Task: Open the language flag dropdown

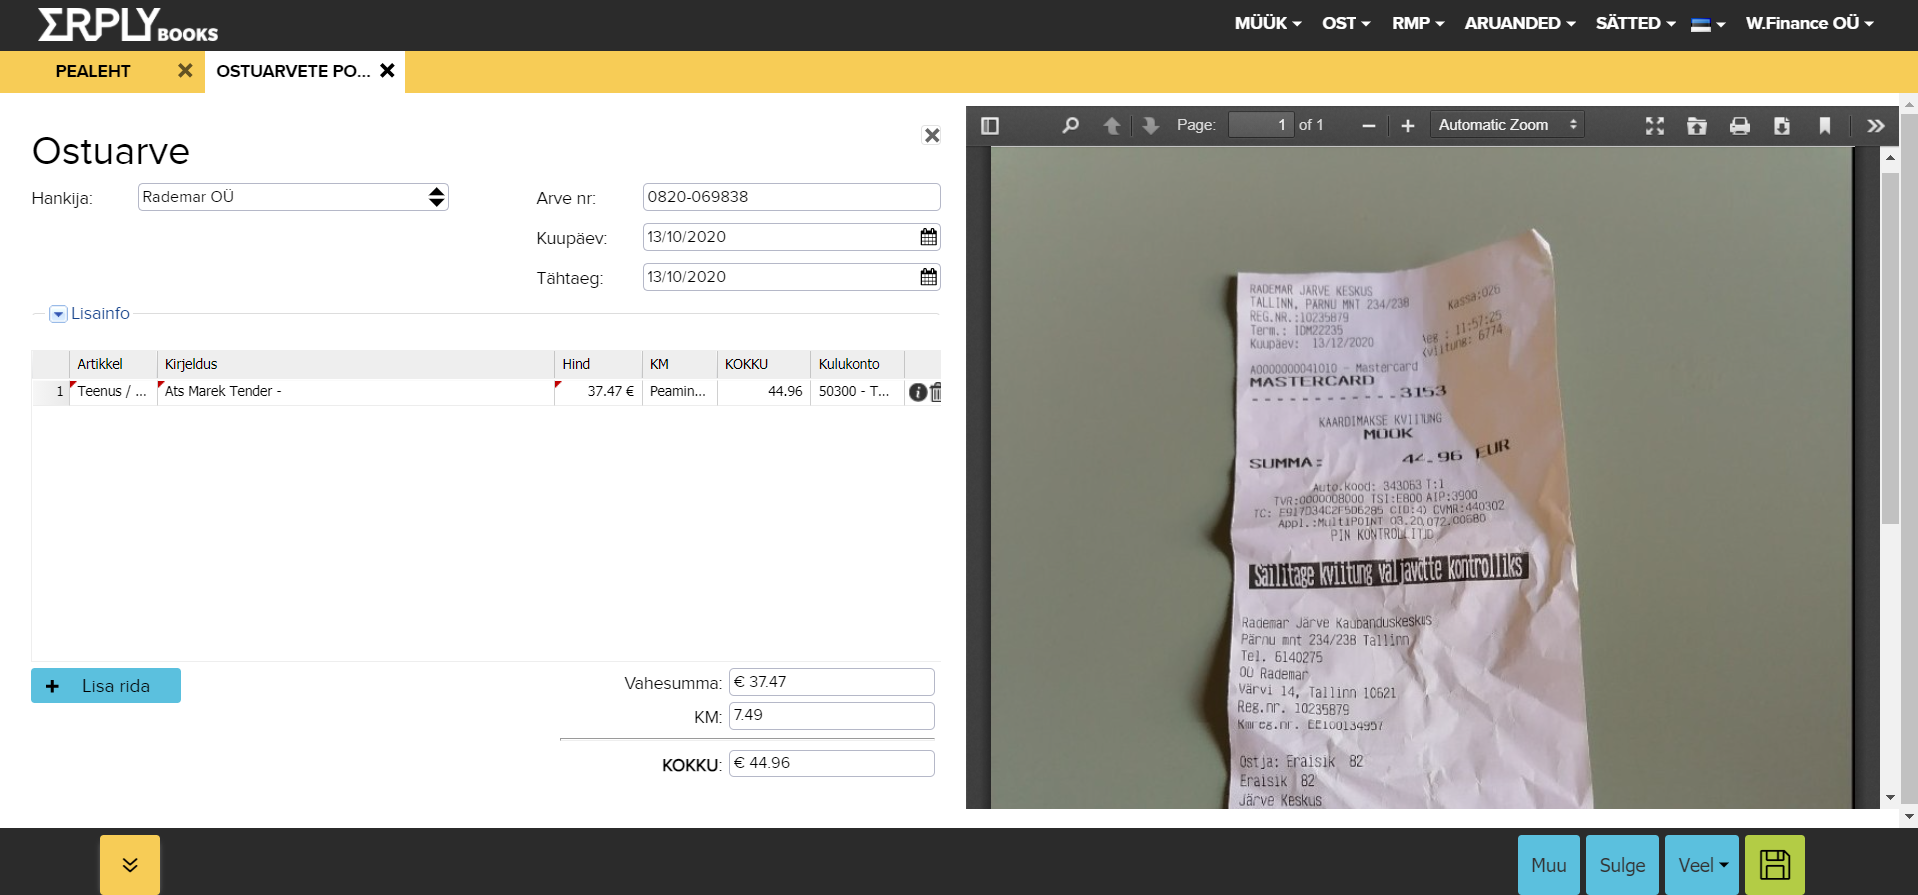Action: [x=1708, y=24]
